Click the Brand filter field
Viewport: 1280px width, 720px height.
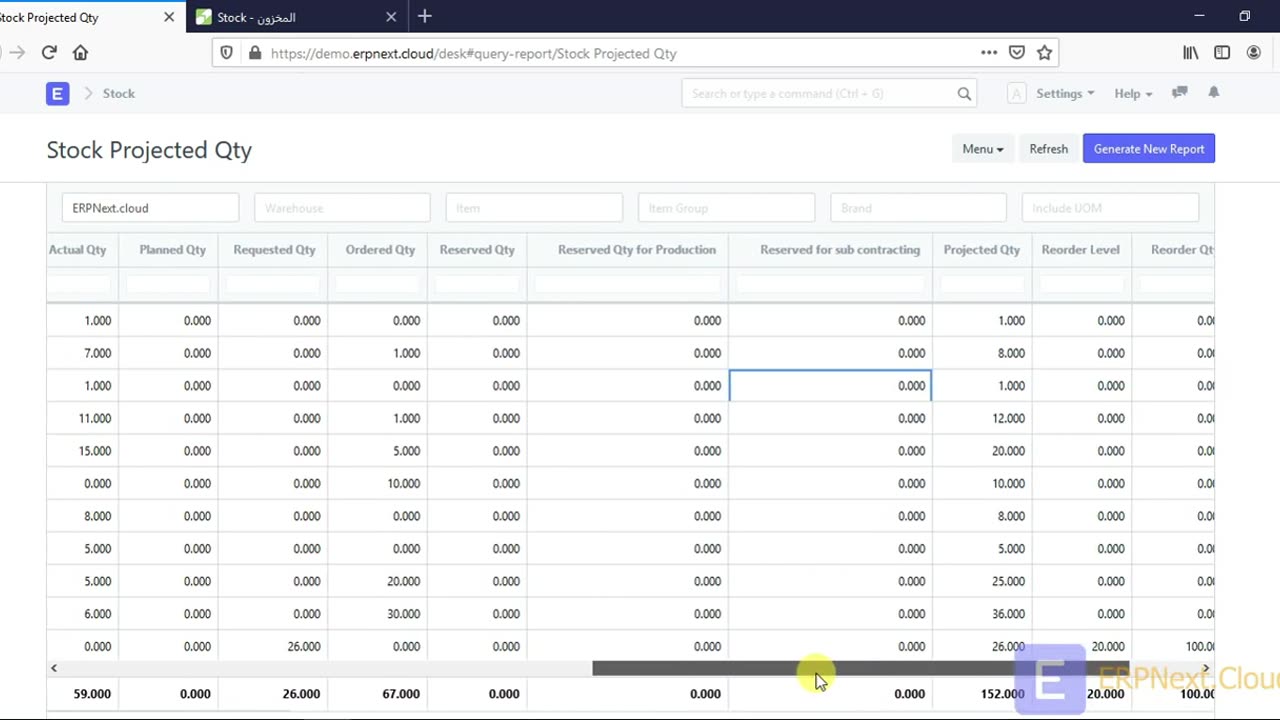(918, 208)
